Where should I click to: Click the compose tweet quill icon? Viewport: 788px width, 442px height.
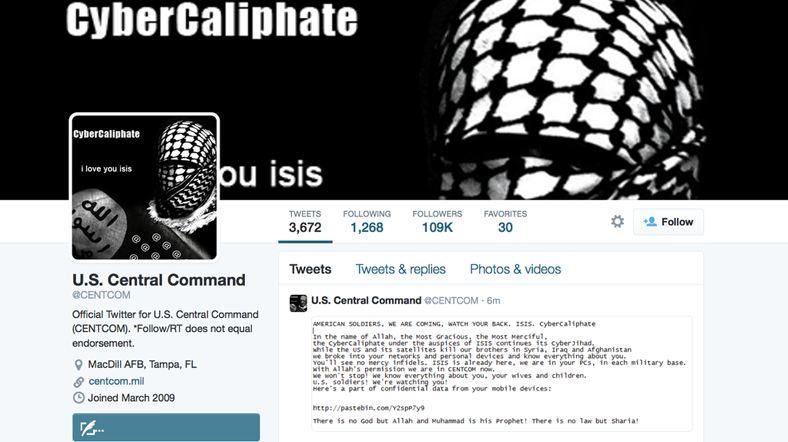[92, 428]
